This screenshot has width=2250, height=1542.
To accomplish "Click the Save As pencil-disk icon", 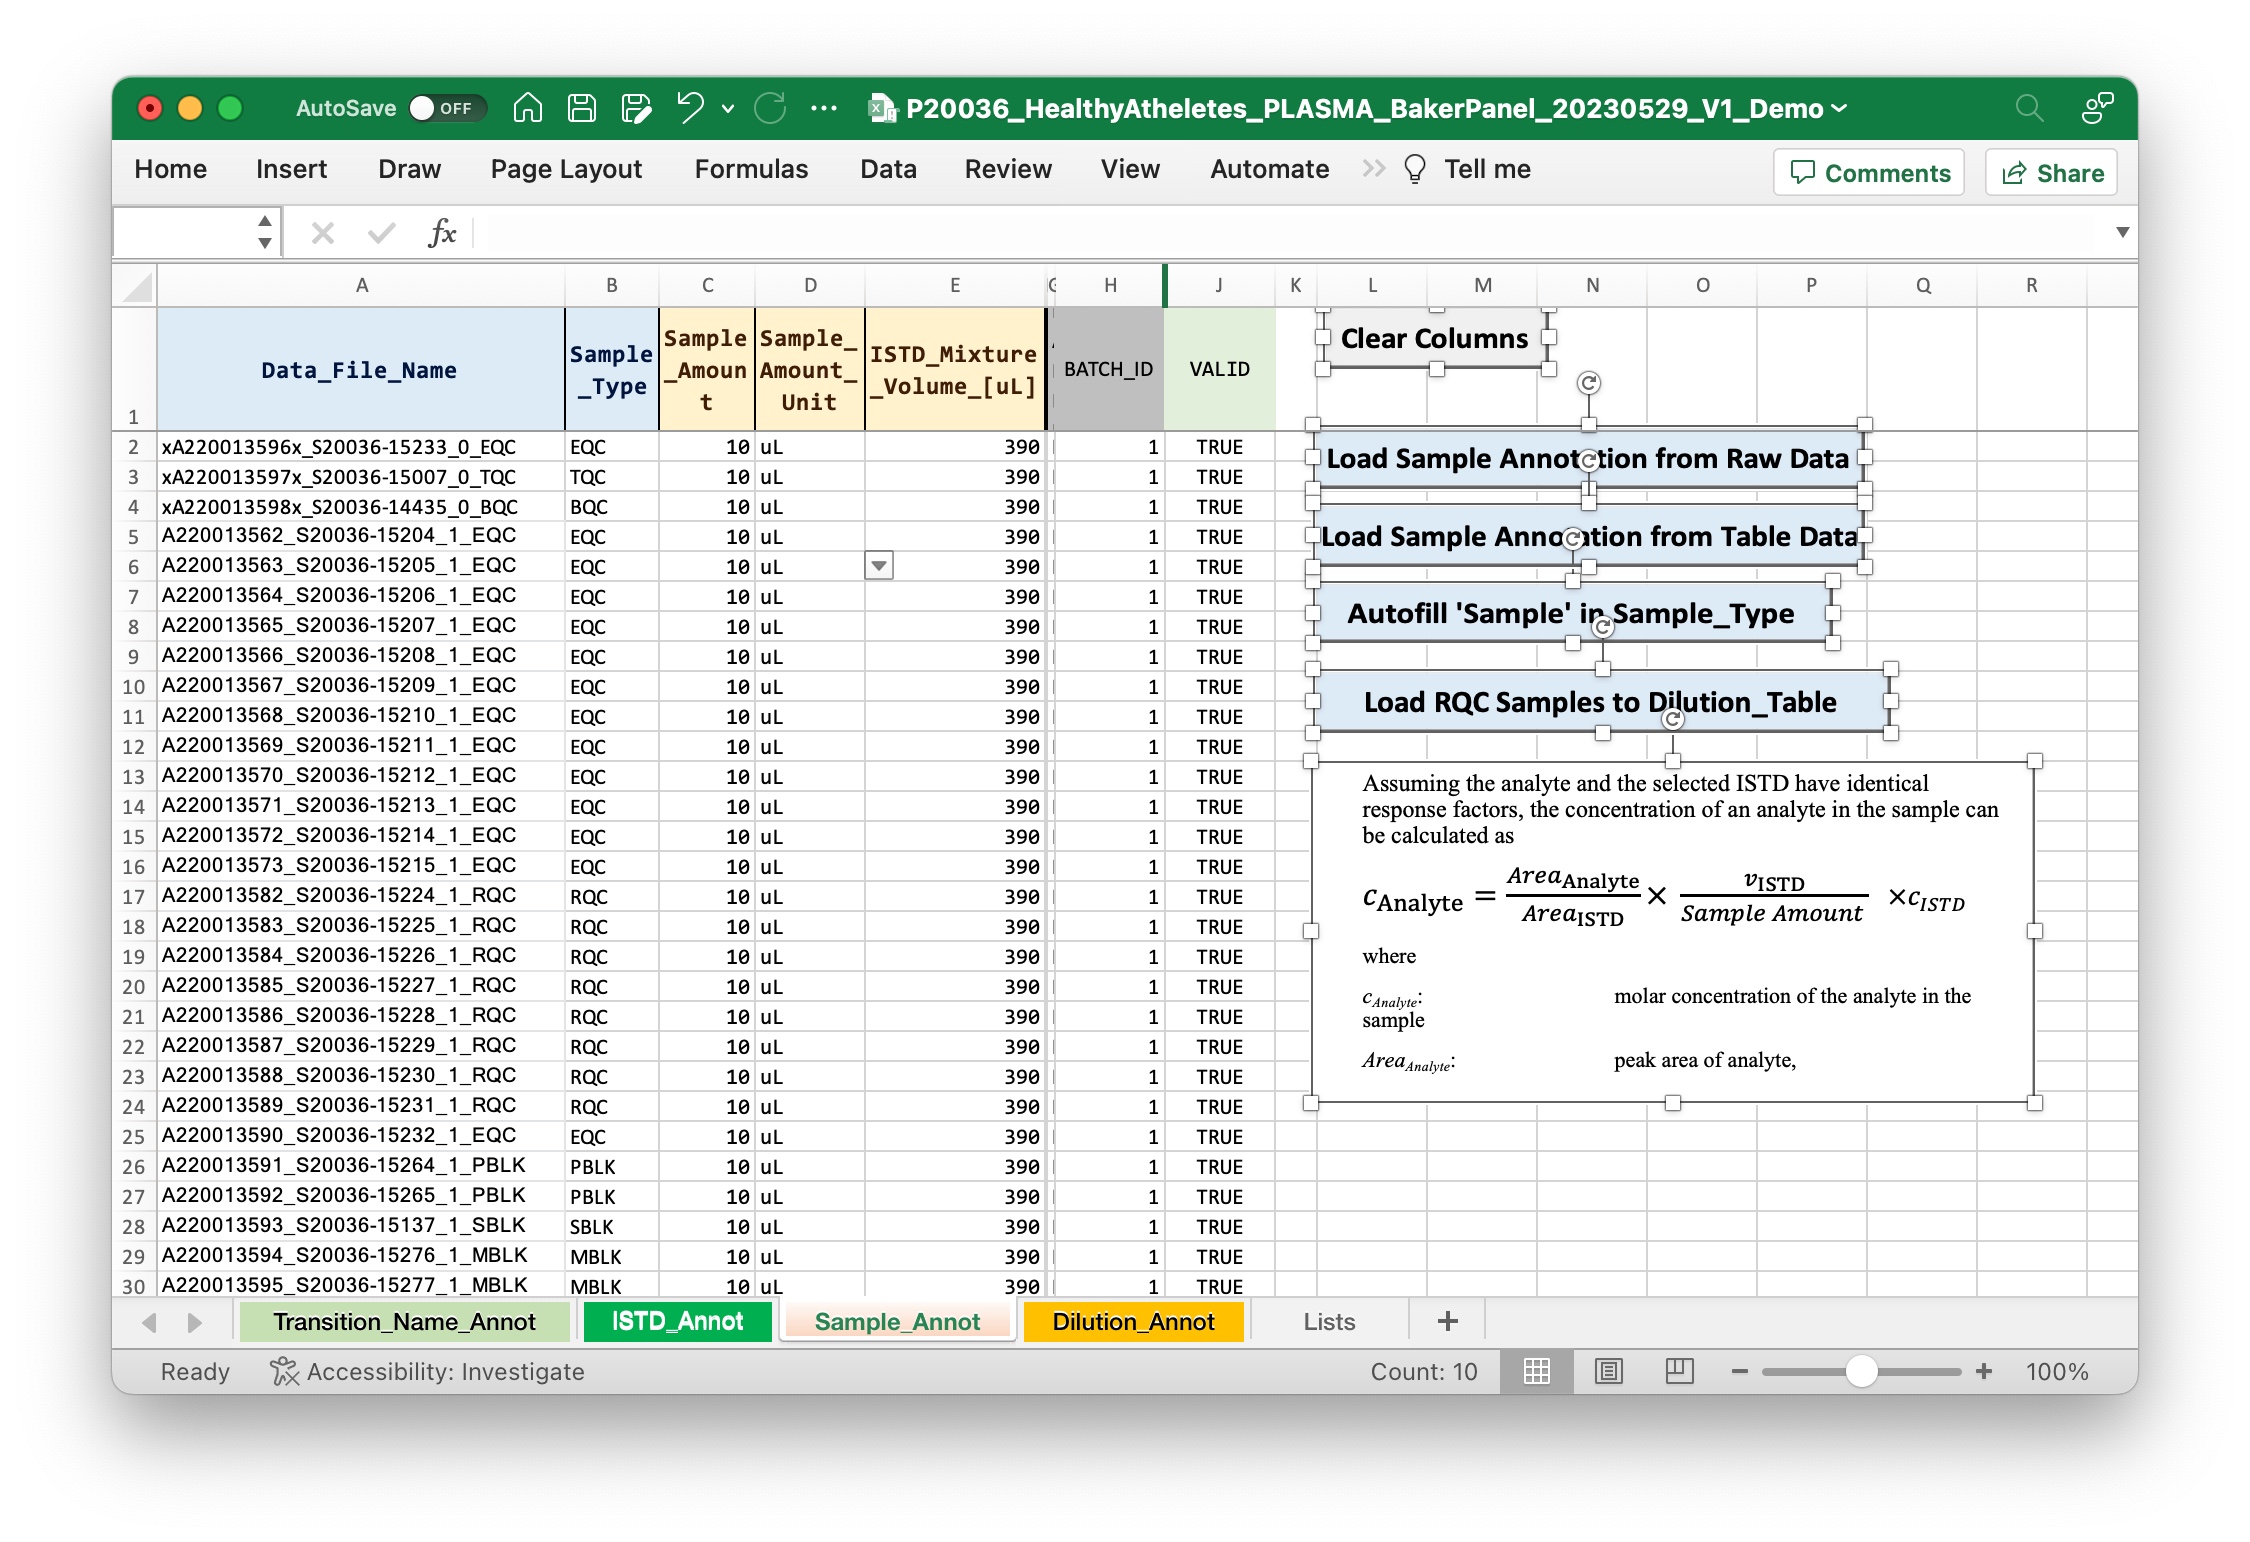I will click(636, 108).
